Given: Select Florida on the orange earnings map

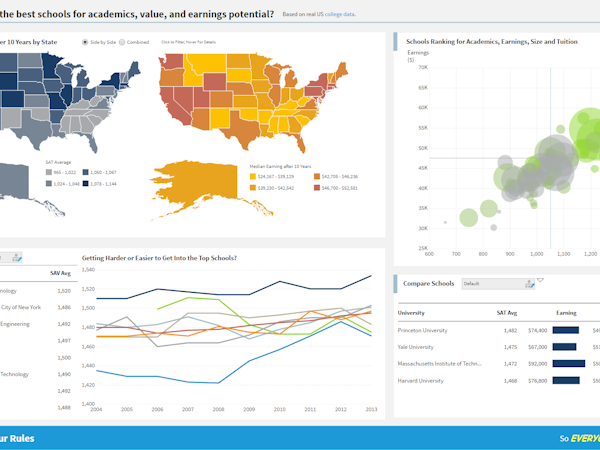Looking at the screenshot, I should pyautogui.click(x=298, y=142).
